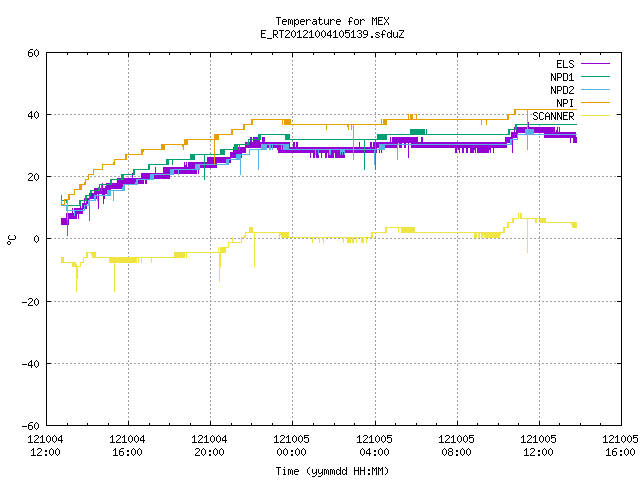Viewport: 640px width, 480px height.
Task: Click the filename E_RT20121004105139.sfduZ
Action: point(332,34)
